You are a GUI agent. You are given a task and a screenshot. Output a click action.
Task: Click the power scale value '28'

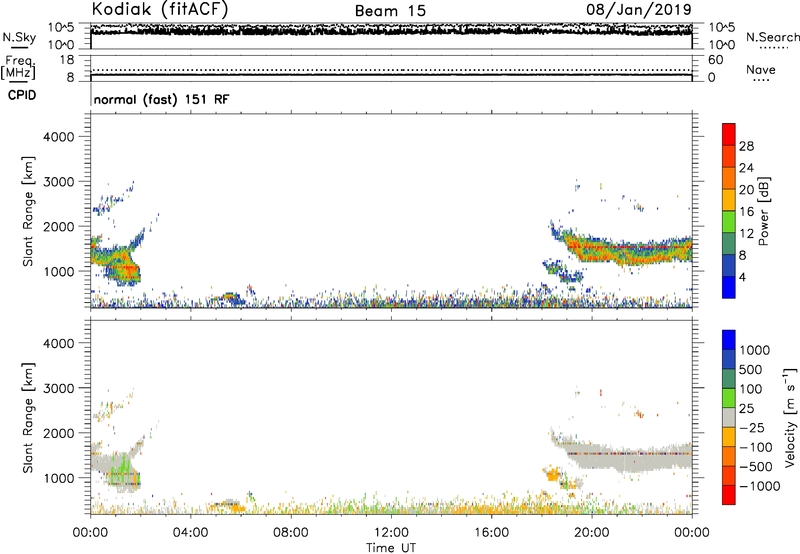click(x=746, y=146)
